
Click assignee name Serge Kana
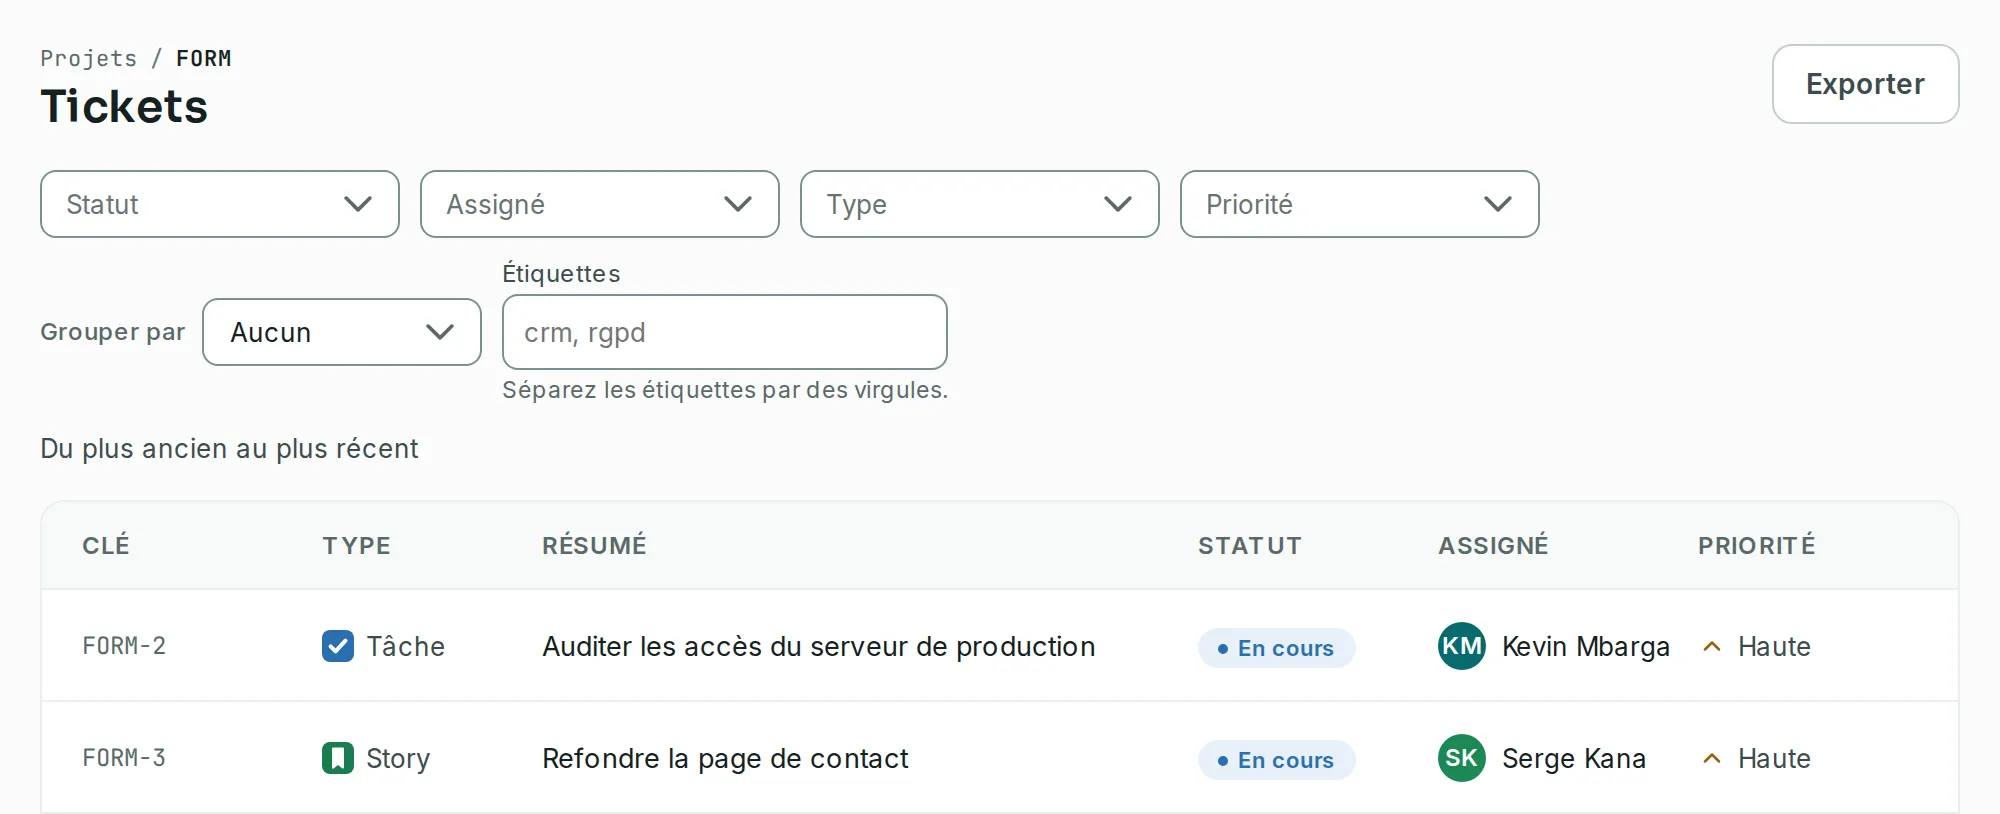pyautogui.click(x=1574, y=758)
